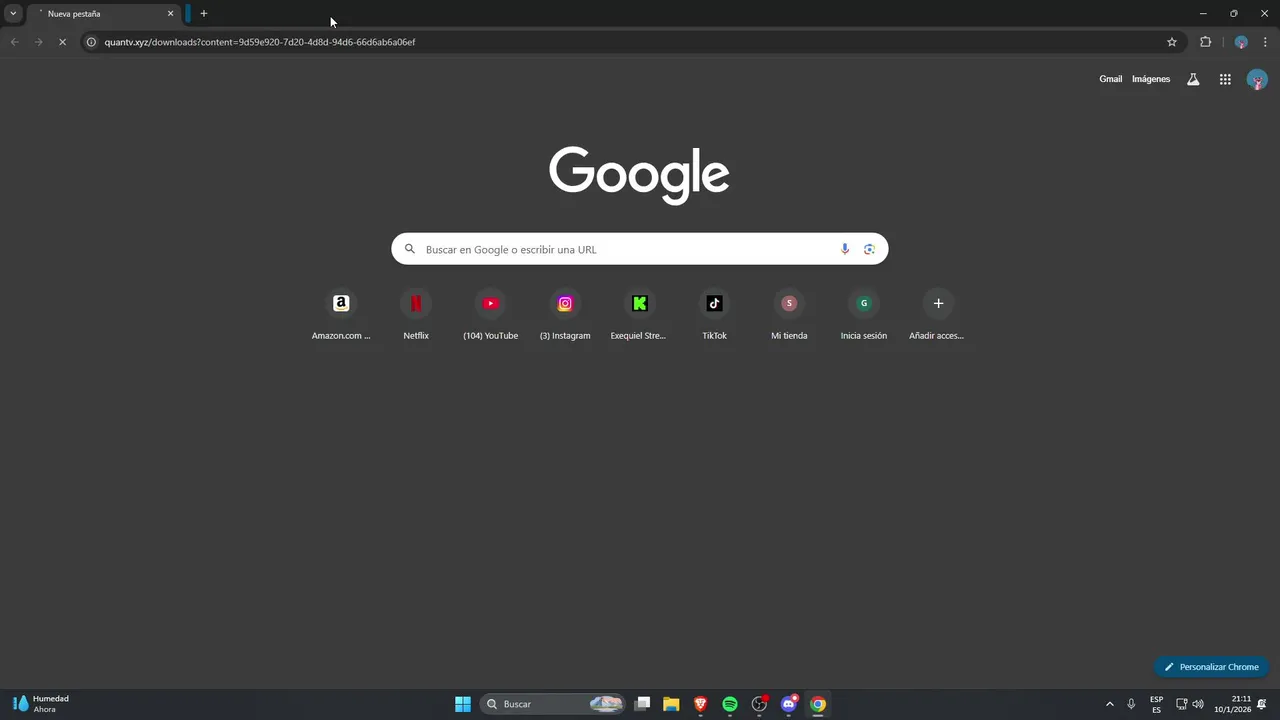Open Search Labs flask icon
This screenshot has height=720, width=1280.
pyautogui.click(x=1193, y=79)
